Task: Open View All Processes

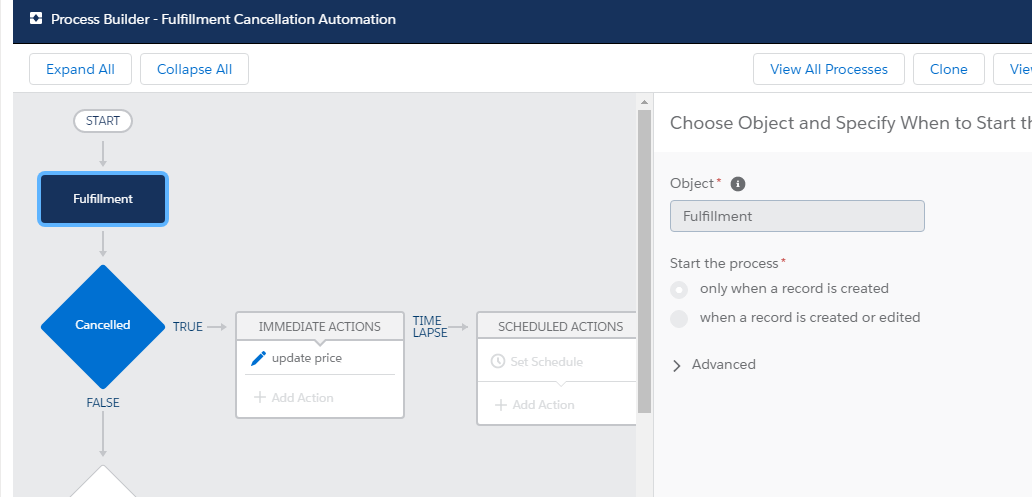Action: point(828,69)
